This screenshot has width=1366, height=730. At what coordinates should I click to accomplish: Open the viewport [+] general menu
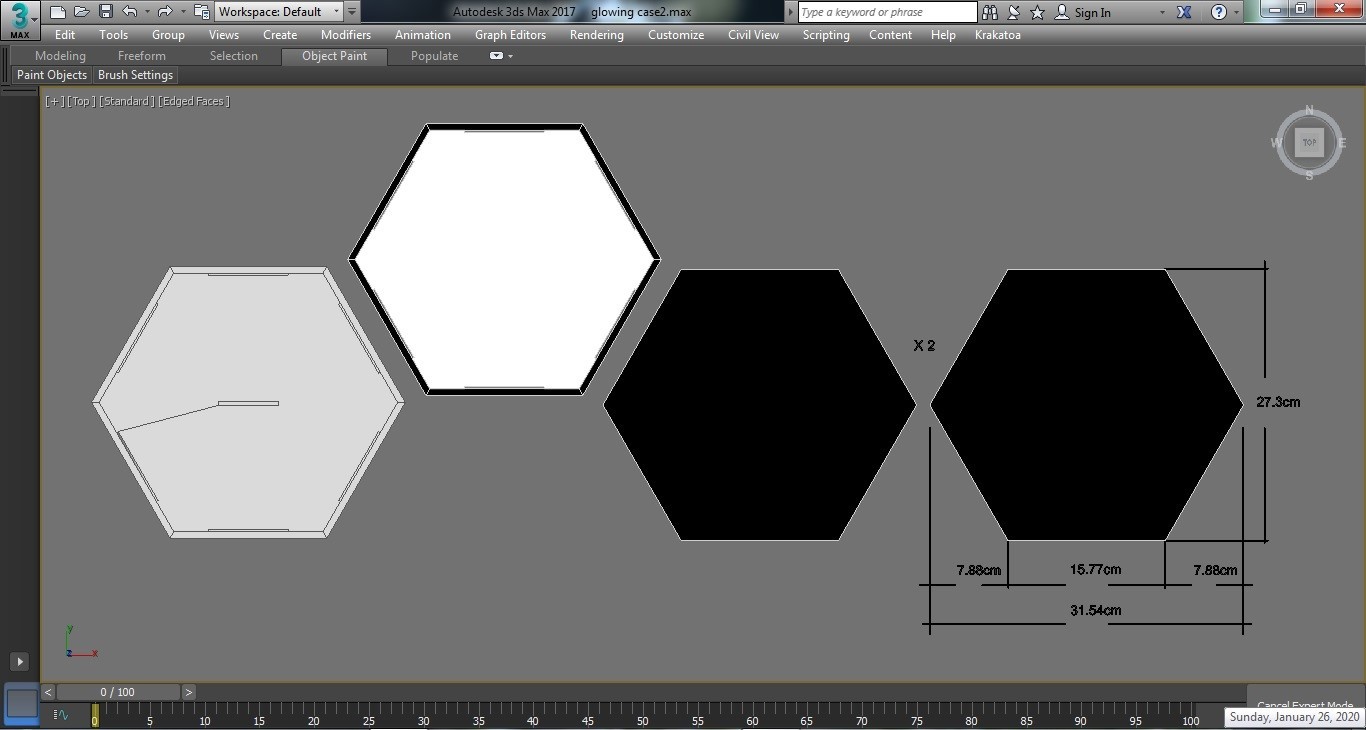click(x=54, y=101)
